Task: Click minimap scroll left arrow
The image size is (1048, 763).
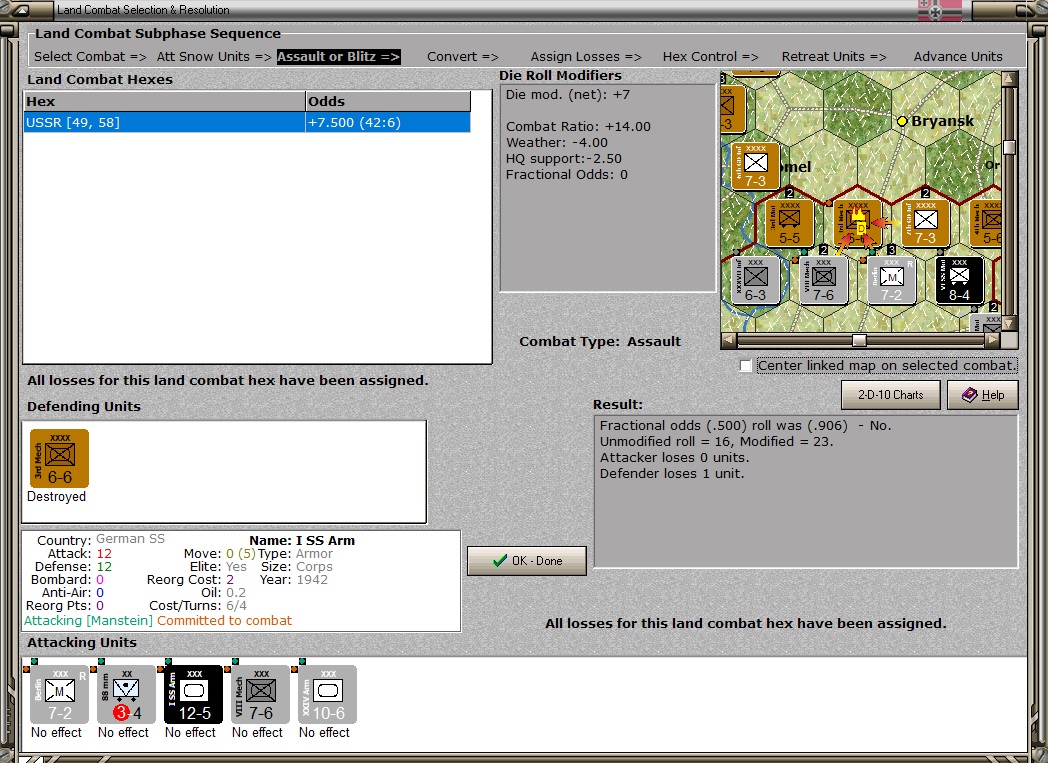Action: [x=729, y=341]
